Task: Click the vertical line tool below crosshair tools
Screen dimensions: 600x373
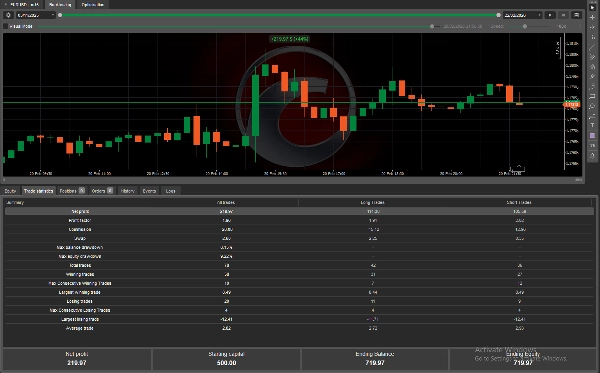Action: 592,37
